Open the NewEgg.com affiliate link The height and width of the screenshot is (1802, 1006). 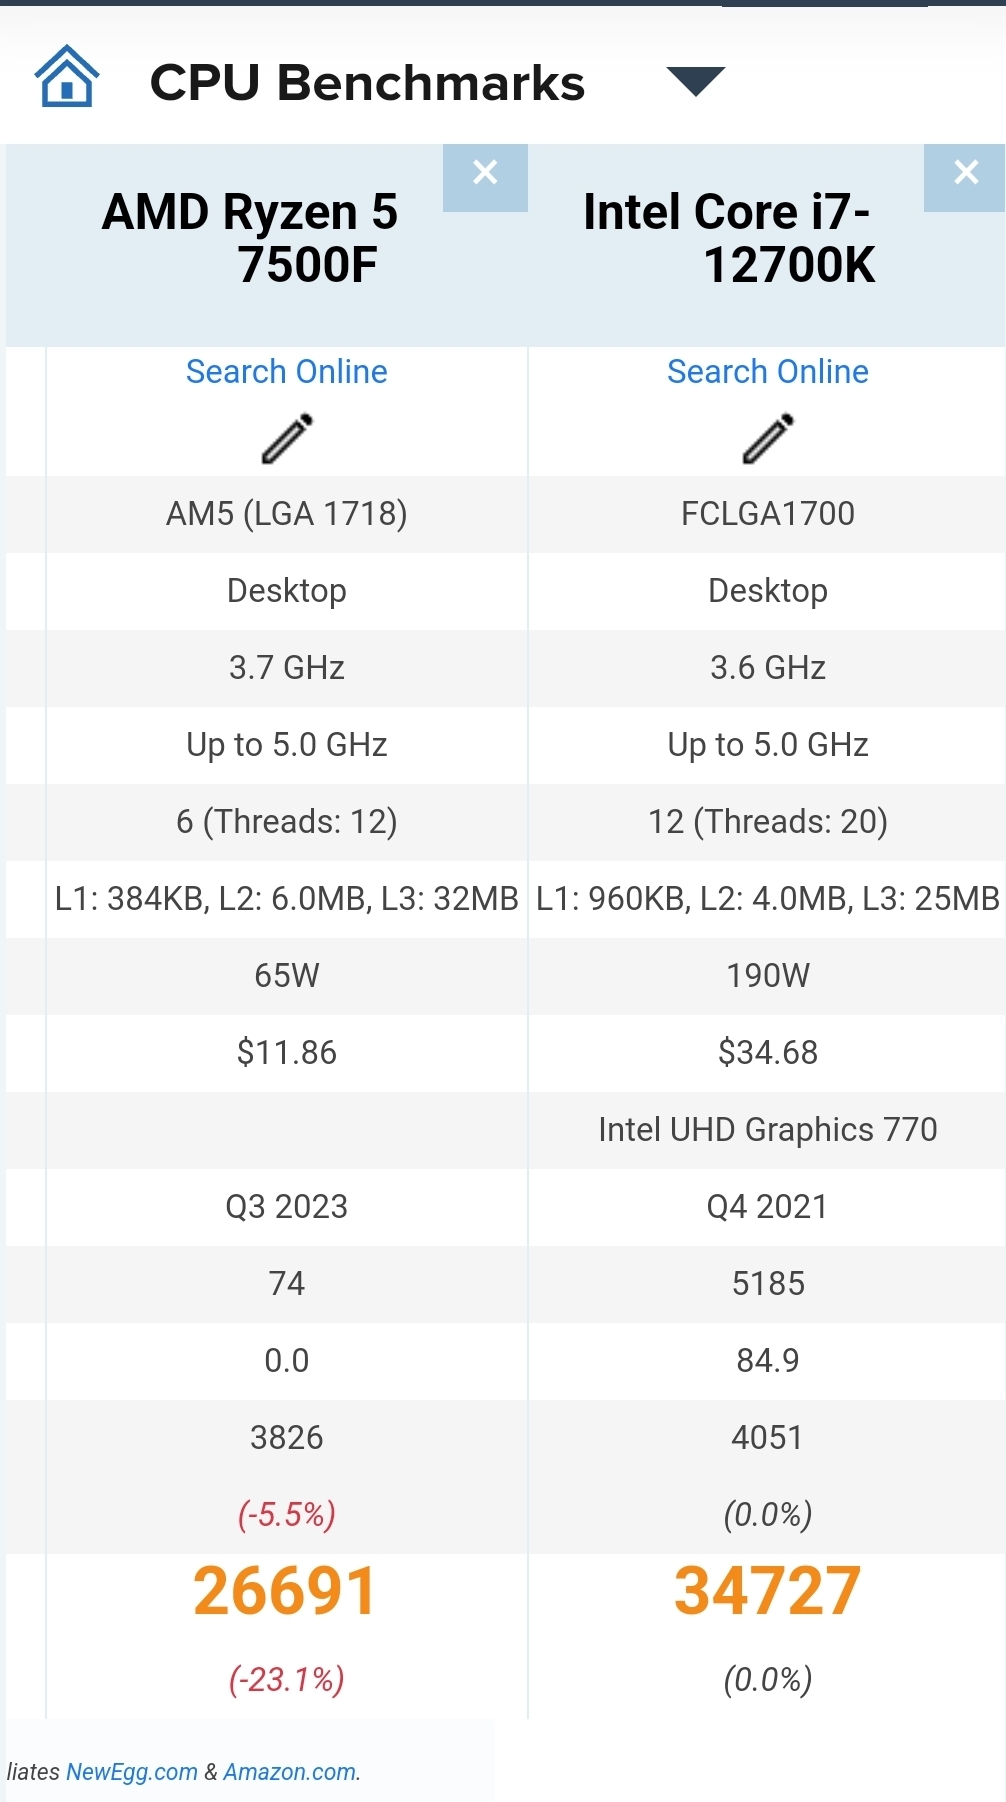click(x=132, y=1772)
